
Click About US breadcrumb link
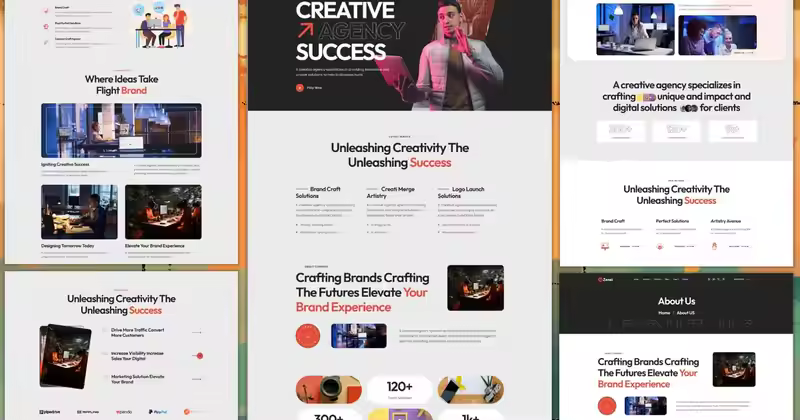[685, 313]
